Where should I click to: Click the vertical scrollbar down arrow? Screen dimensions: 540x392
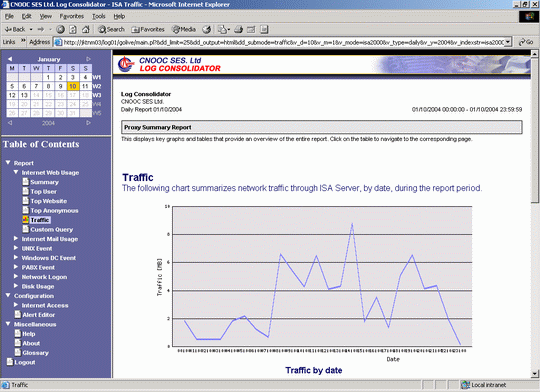(x=534, y=373)
